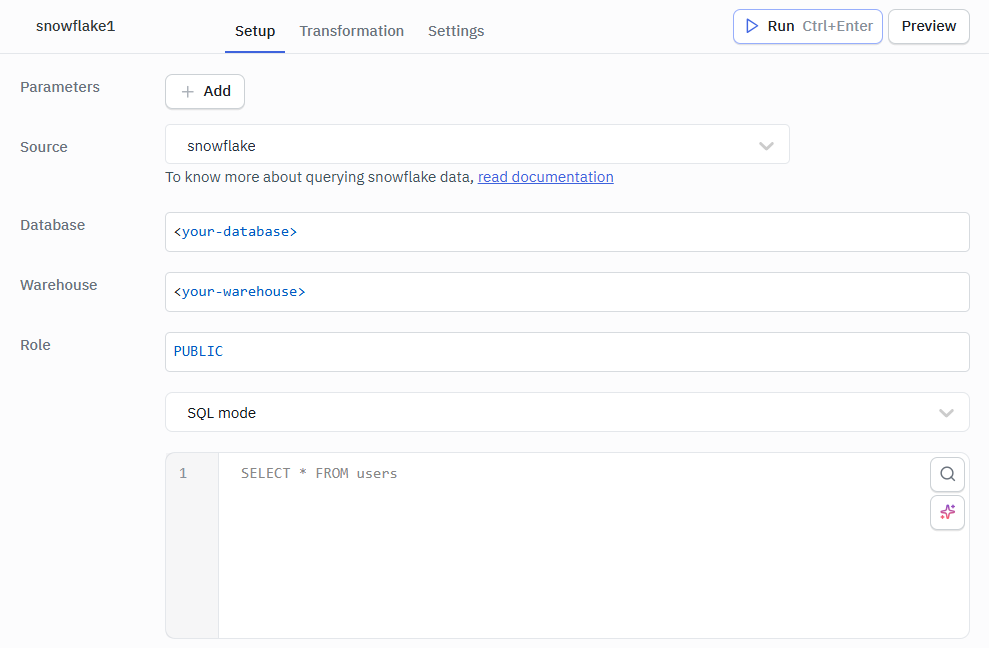Click into the Role field showing PUBLIC
The height and width of the screenshot is (648, 989).
coord(567,351)
